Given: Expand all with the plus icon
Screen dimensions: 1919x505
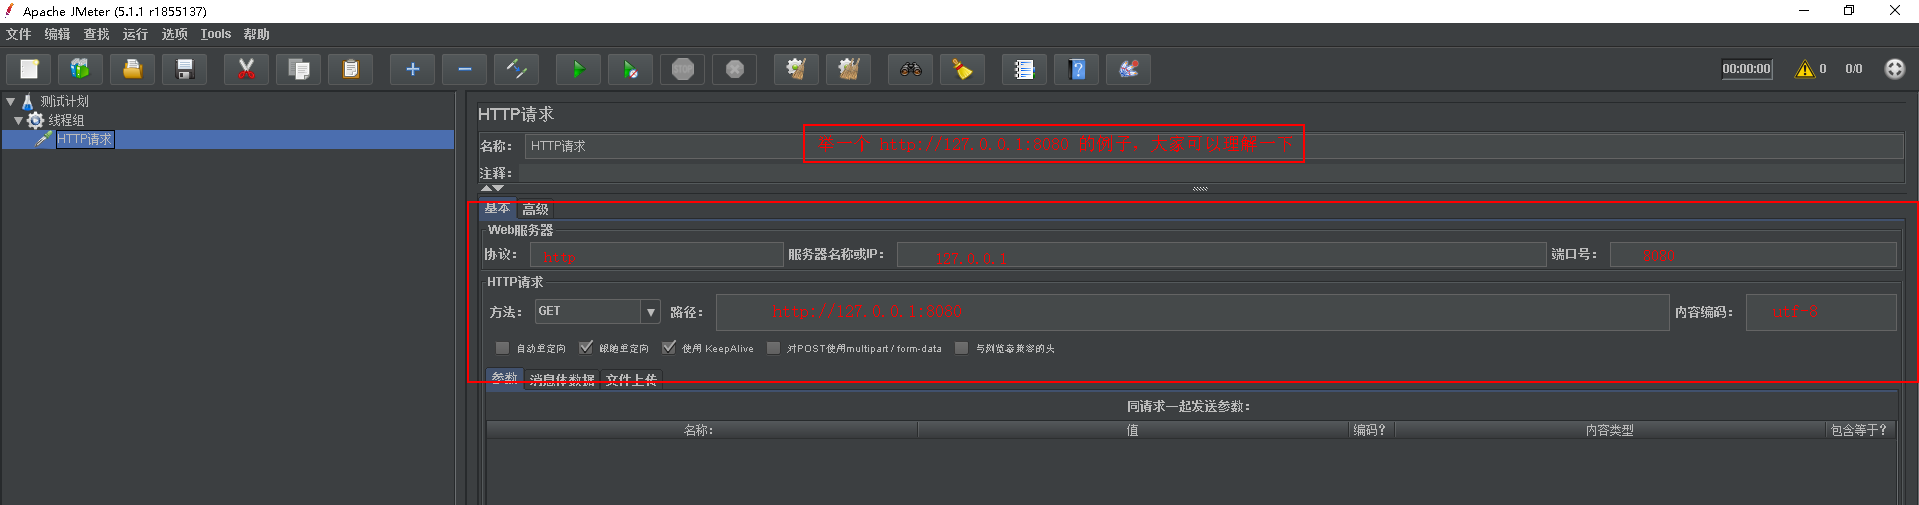Looking at the screenshot, I should pyautogui.click(x=413, y=69).
